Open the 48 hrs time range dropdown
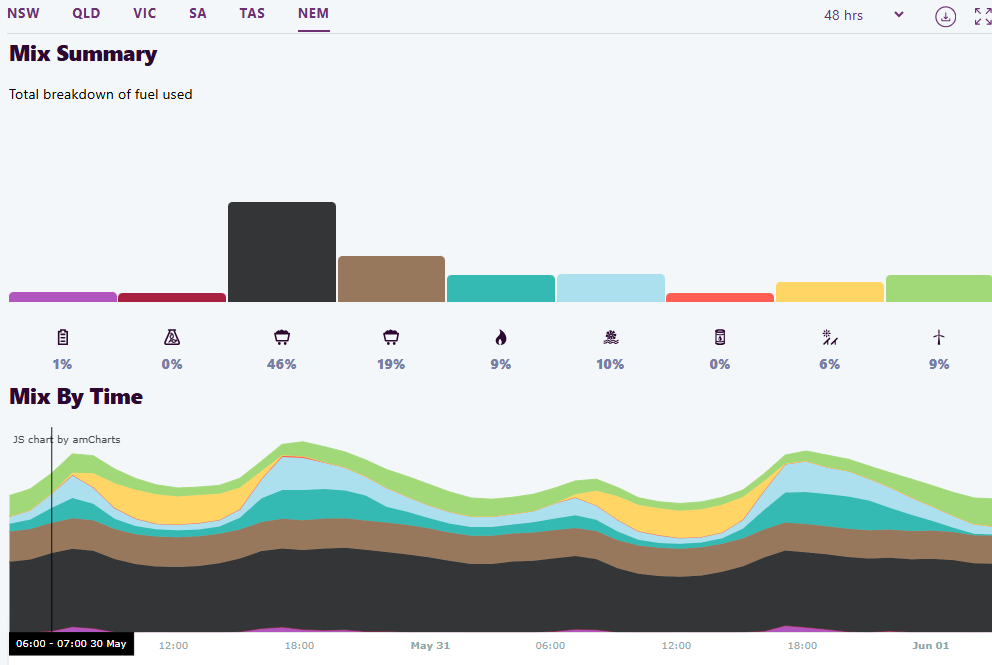 coord(864,15)
